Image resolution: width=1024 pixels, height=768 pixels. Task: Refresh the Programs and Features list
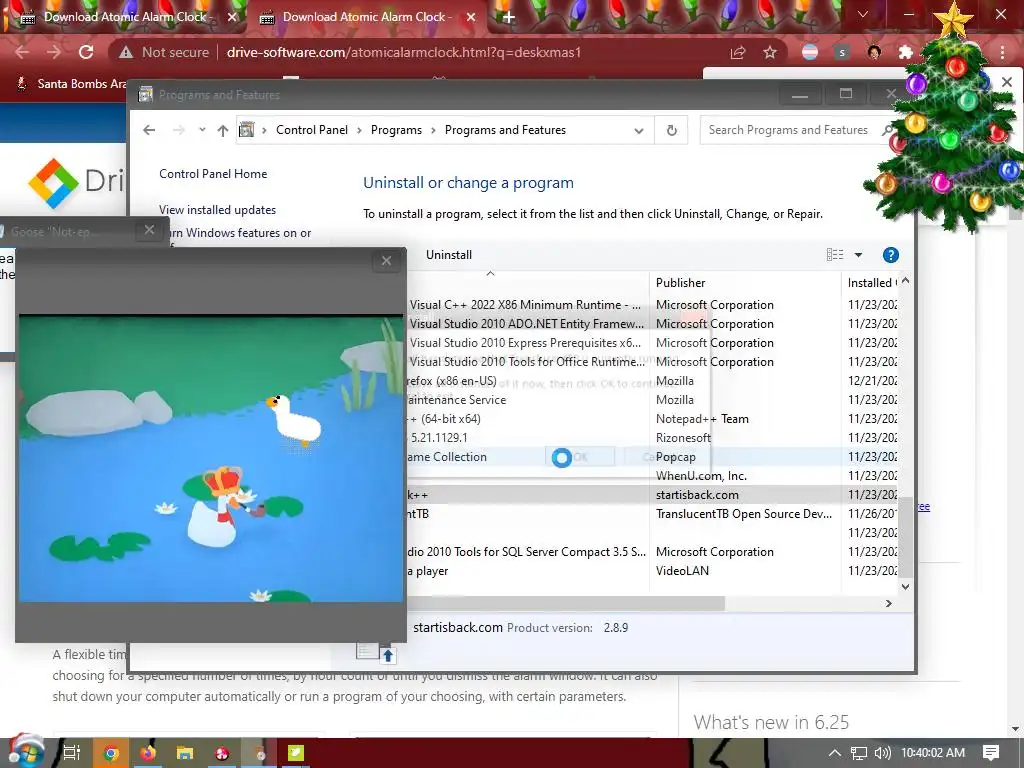click(671, 130)
